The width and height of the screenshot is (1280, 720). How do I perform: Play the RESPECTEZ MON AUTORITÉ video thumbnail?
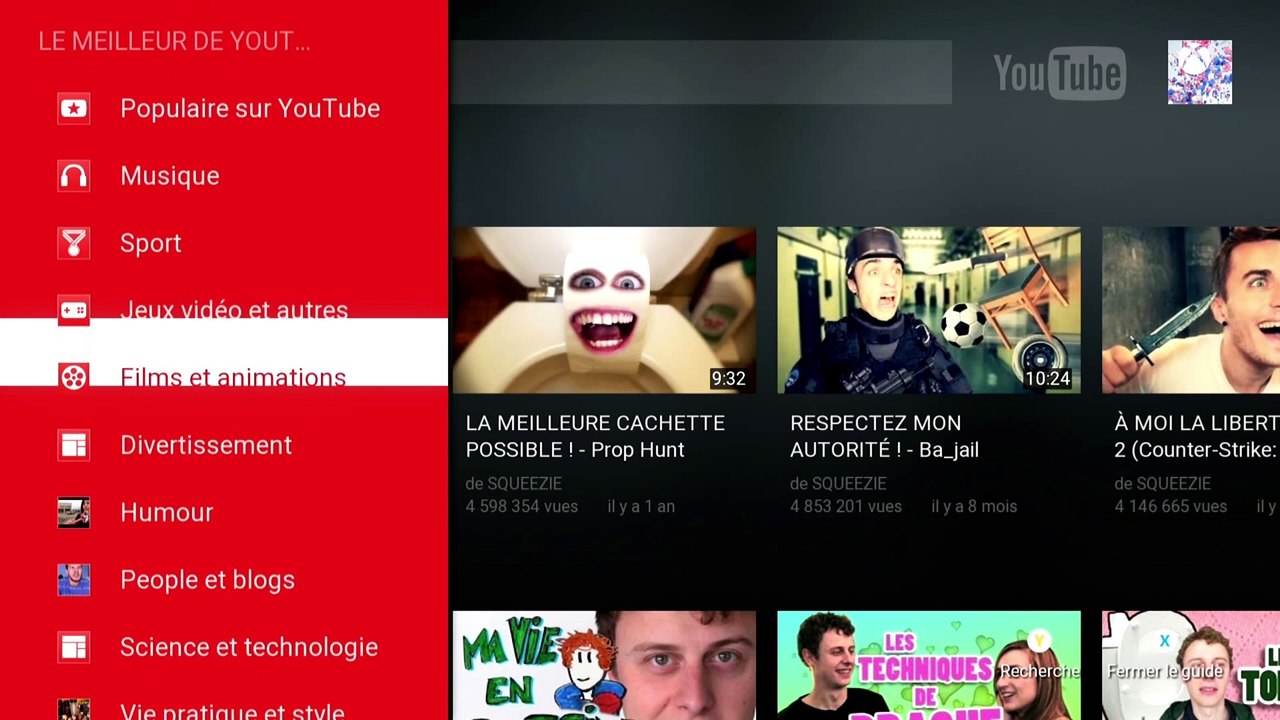929,310
